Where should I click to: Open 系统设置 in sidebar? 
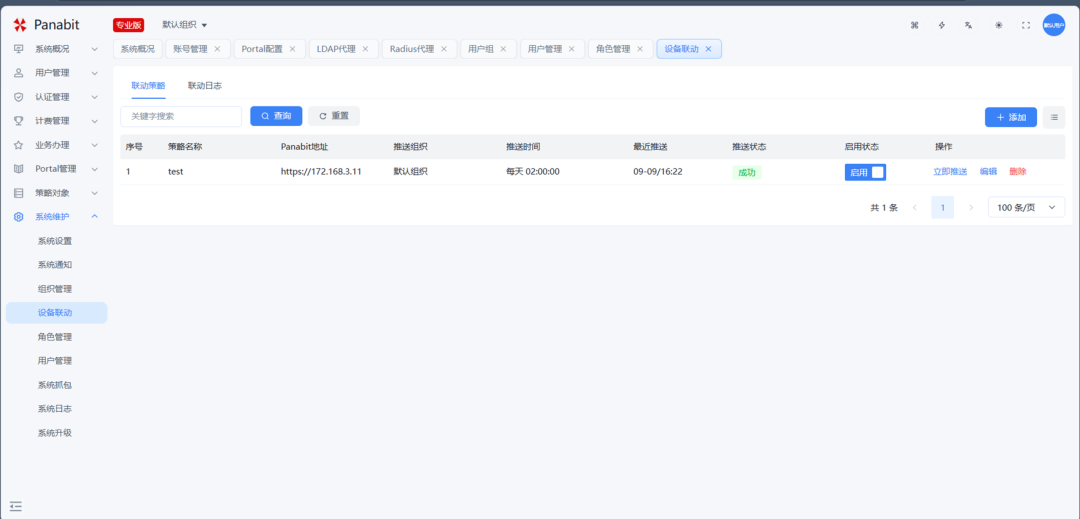[x=55, y=241]
